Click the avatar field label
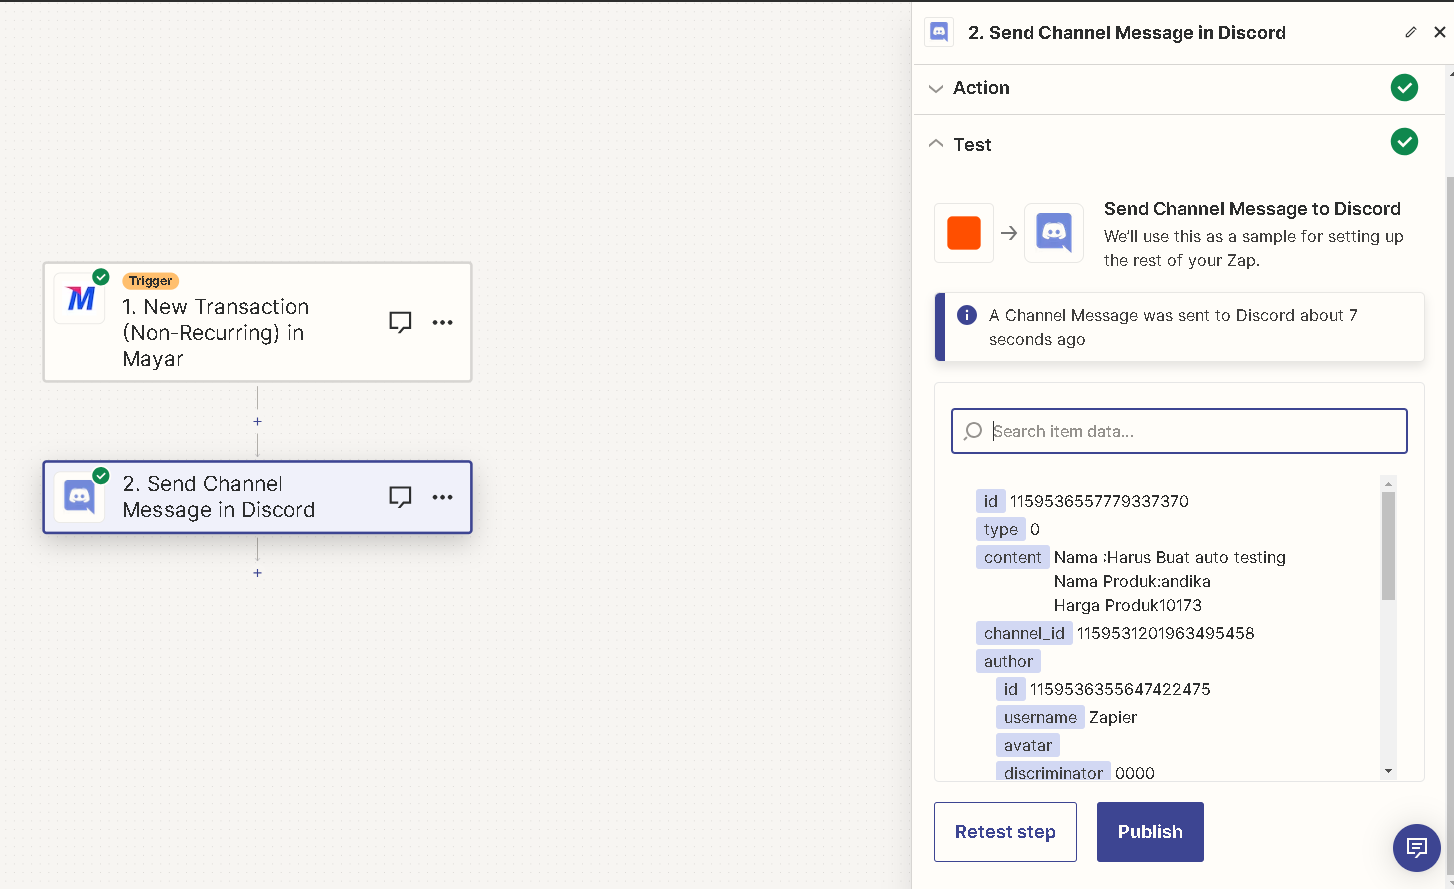Viewport: 1454px width, 889px height. tap(1027, 745)
